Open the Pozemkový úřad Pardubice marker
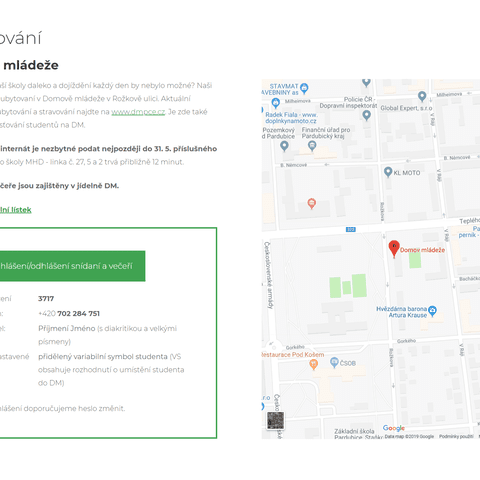The image size is (480, 480). [x=284, y=146]
